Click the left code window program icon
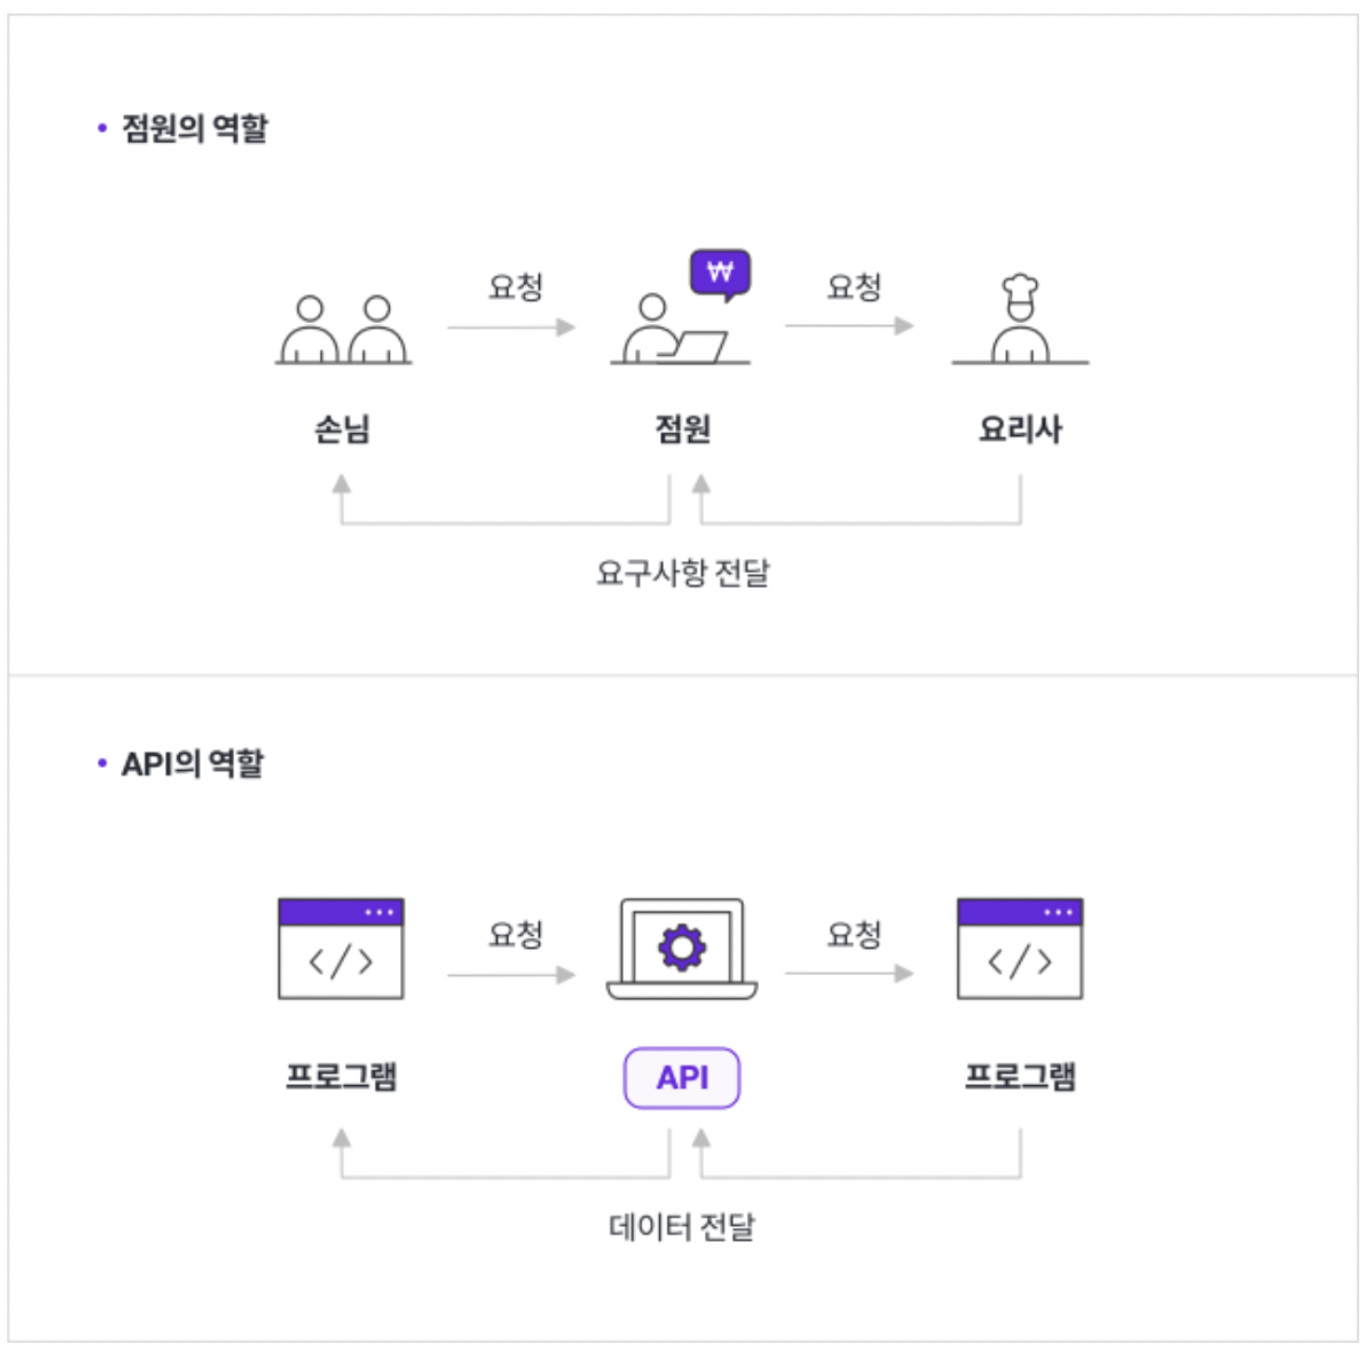 pyautogui.click(x=341, y=948)
